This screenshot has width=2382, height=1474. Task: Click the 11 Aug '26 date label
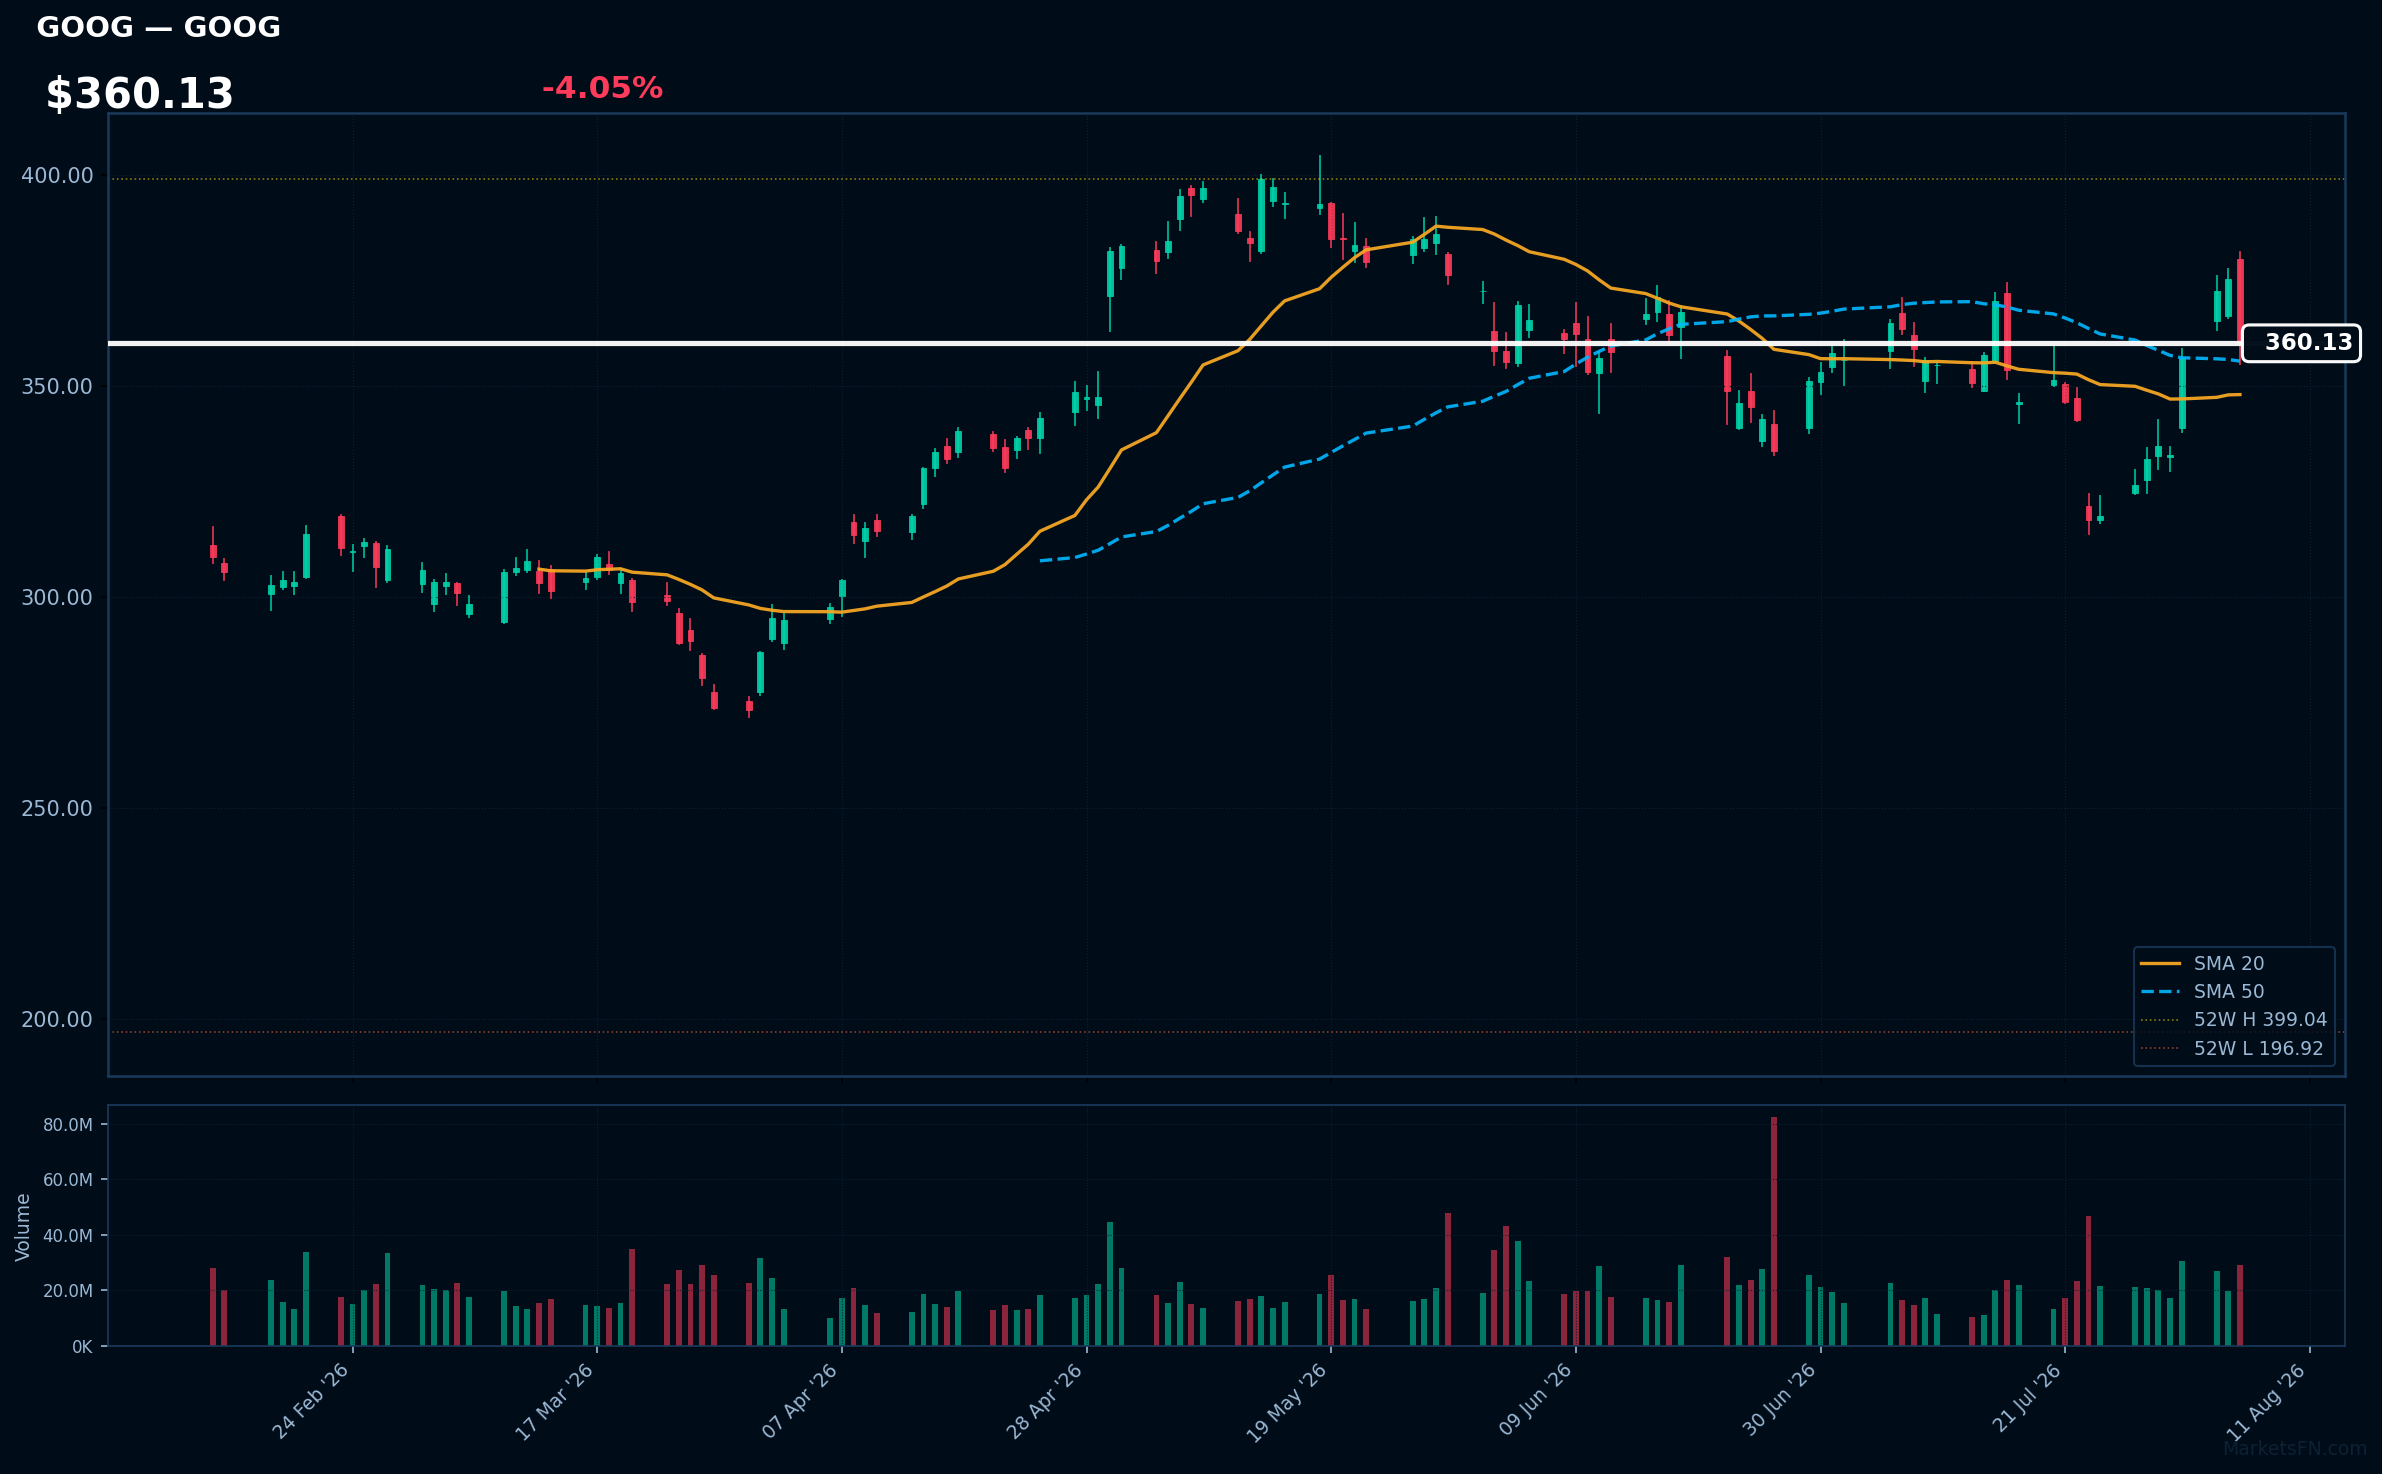click(x=2267, y=1403)
